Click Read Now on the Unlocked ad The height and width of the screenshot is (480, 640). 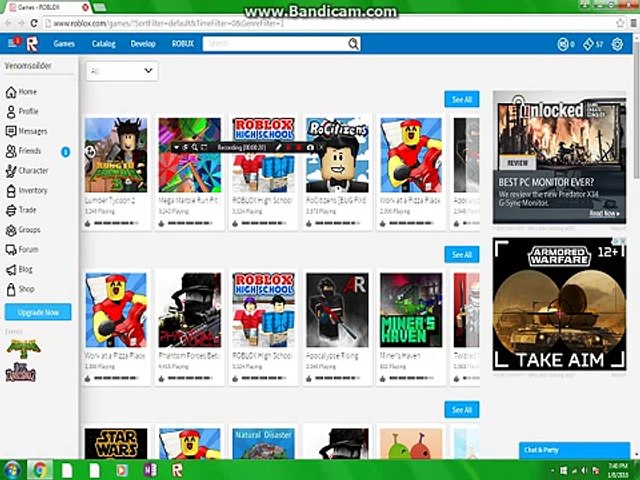604,213
